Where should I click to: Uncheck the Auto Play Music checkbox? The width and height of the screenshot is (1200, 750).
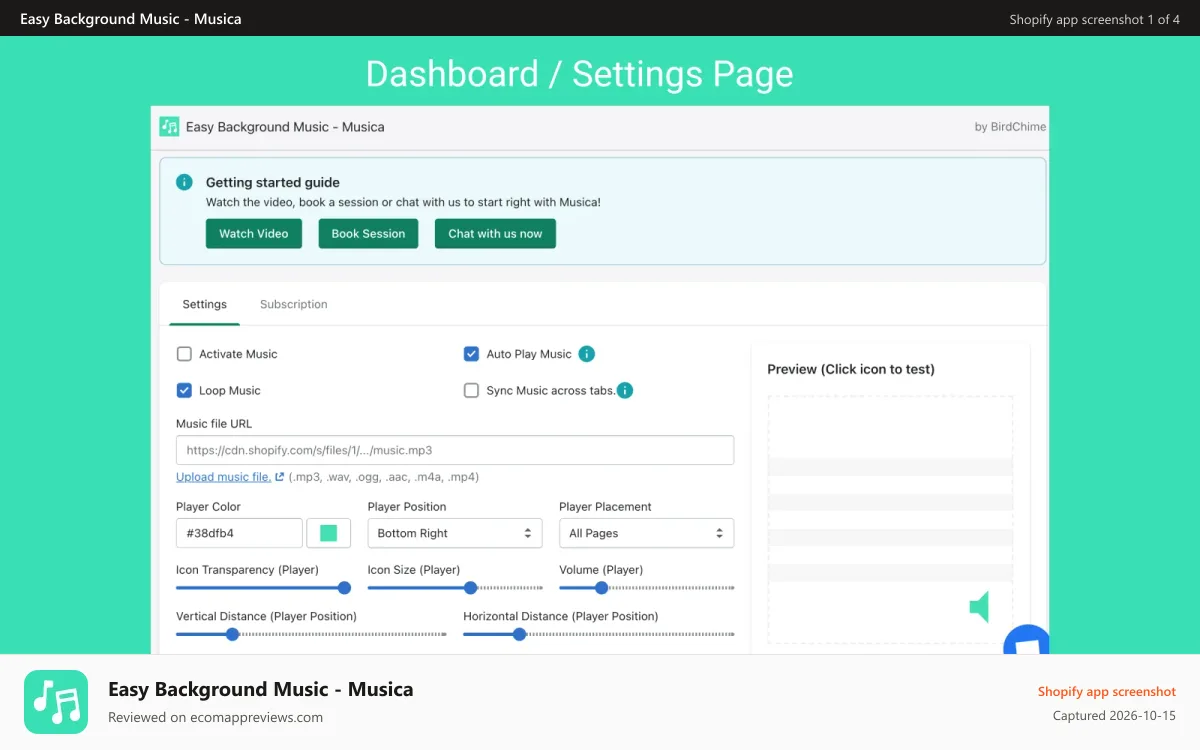click(x=471, y=354)
